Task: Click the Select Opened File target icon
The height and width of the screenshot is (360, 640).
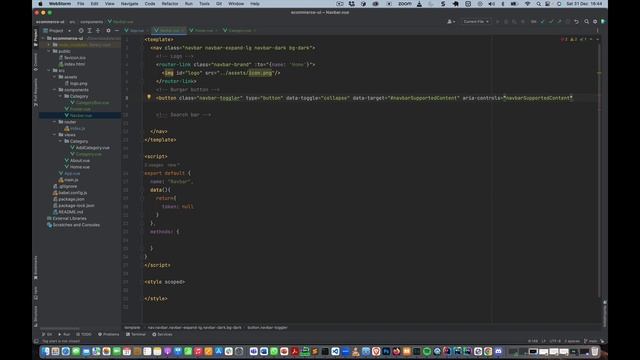Action: 81,31
